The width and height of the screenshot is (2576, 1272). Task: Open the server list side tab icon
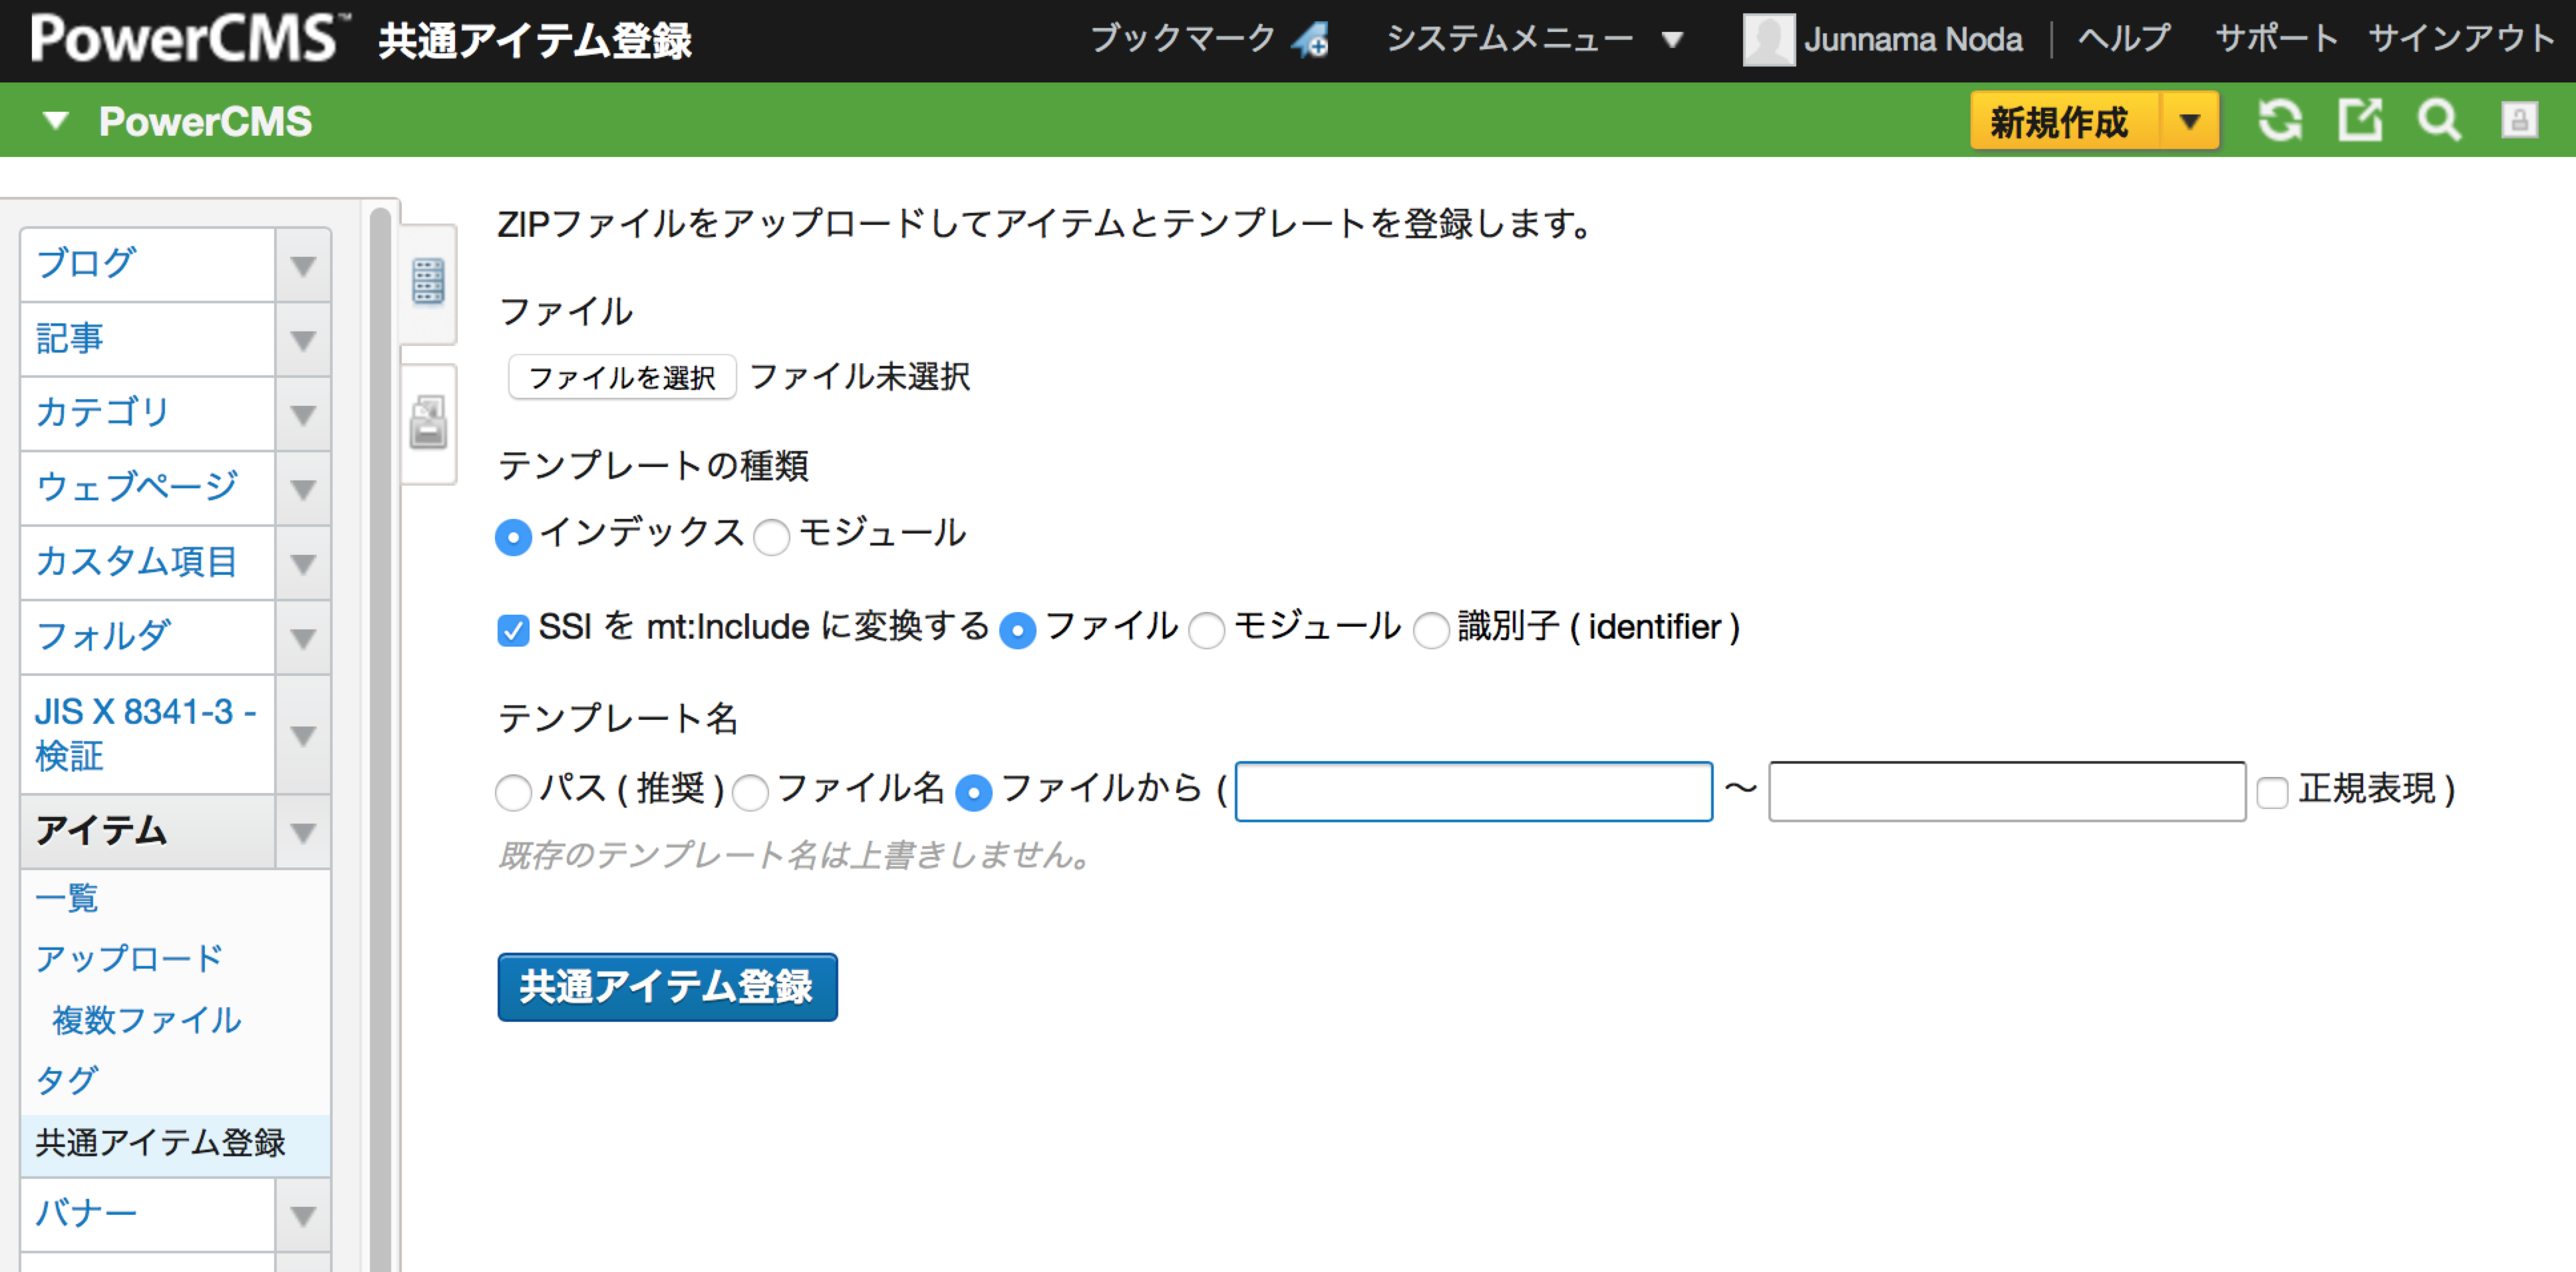tap(428, 281)
